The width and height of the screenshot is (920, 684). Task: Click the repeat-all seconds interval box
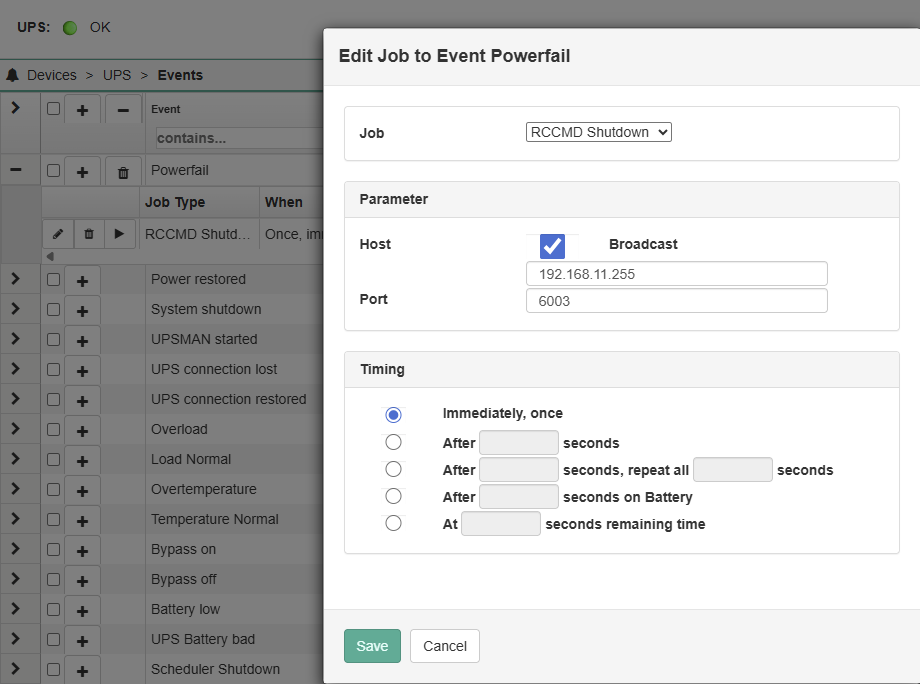click(732, 469)
